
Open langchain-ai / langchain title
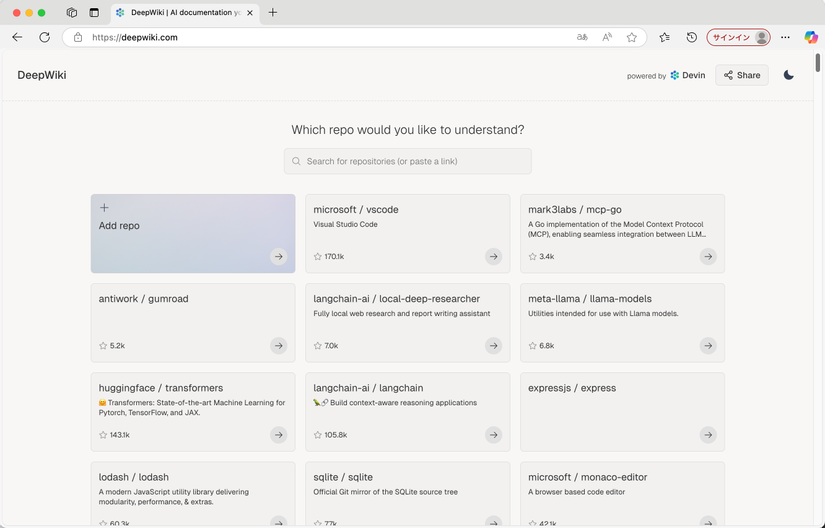pyautogui.click(x=368, y=388)
